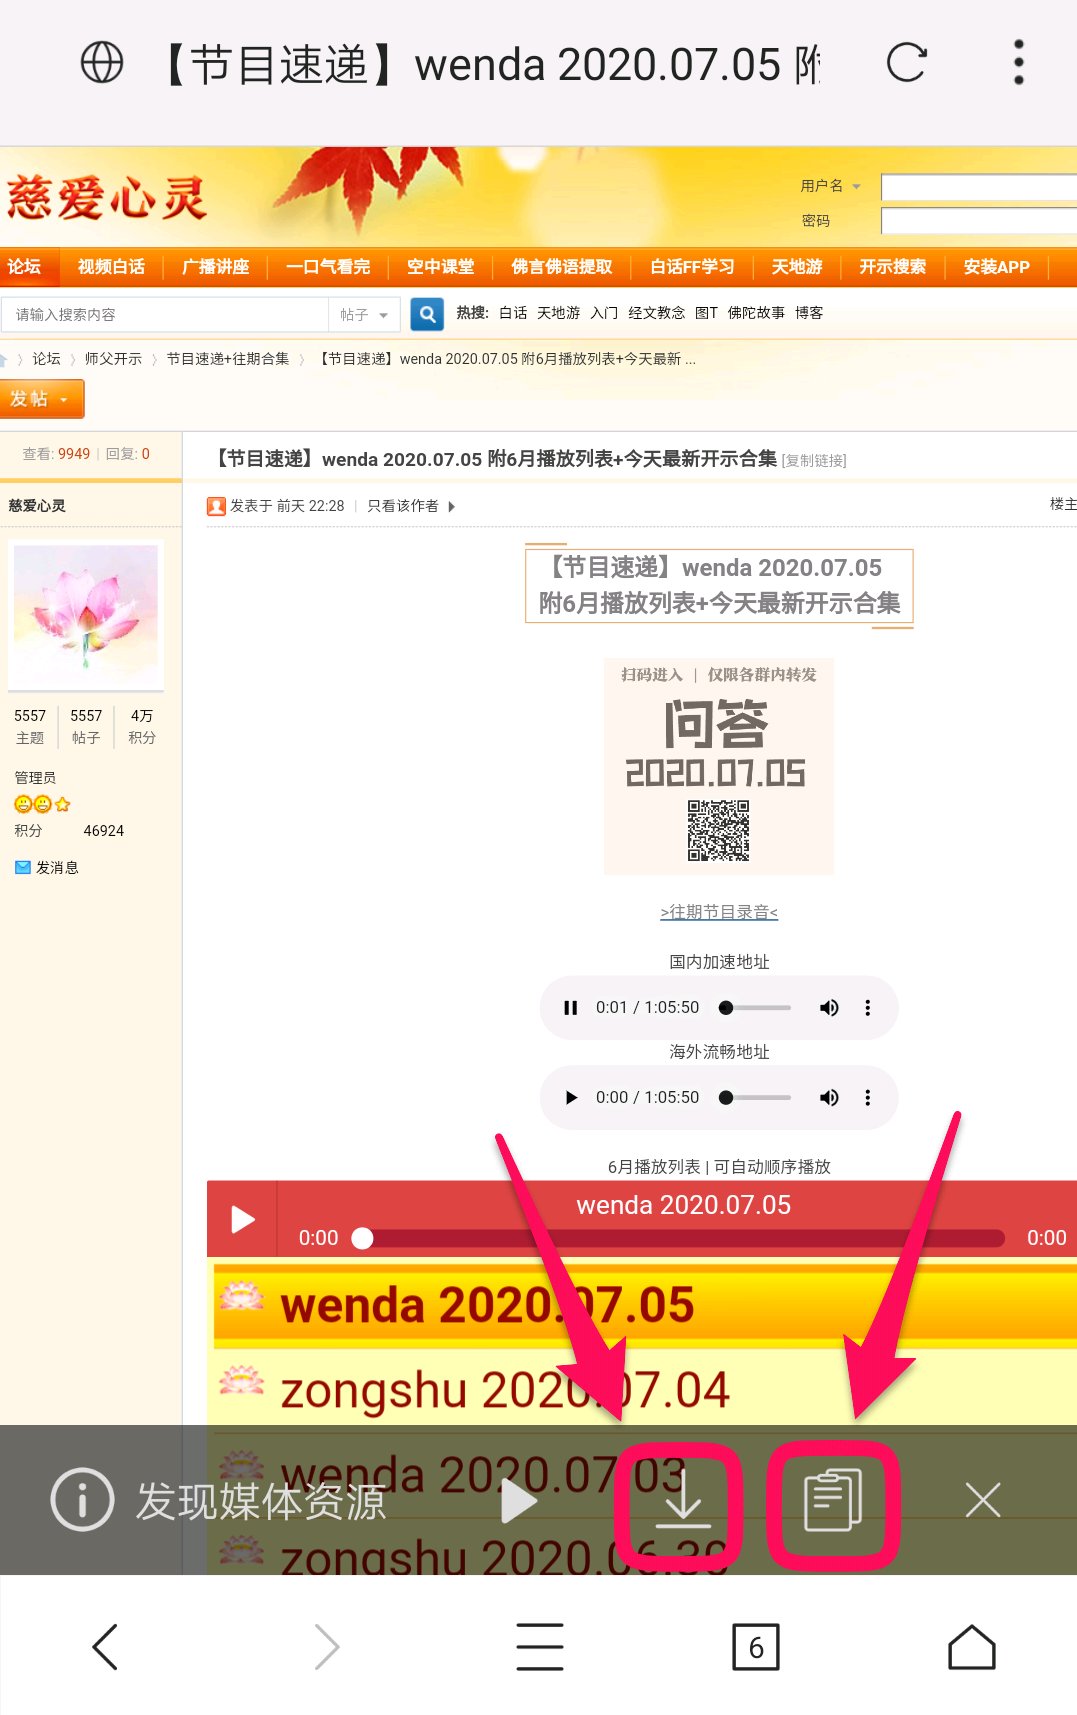Open the browser hamburger menu
Viewport: 1077px width, 1715px height.
tap(540, 1646)
